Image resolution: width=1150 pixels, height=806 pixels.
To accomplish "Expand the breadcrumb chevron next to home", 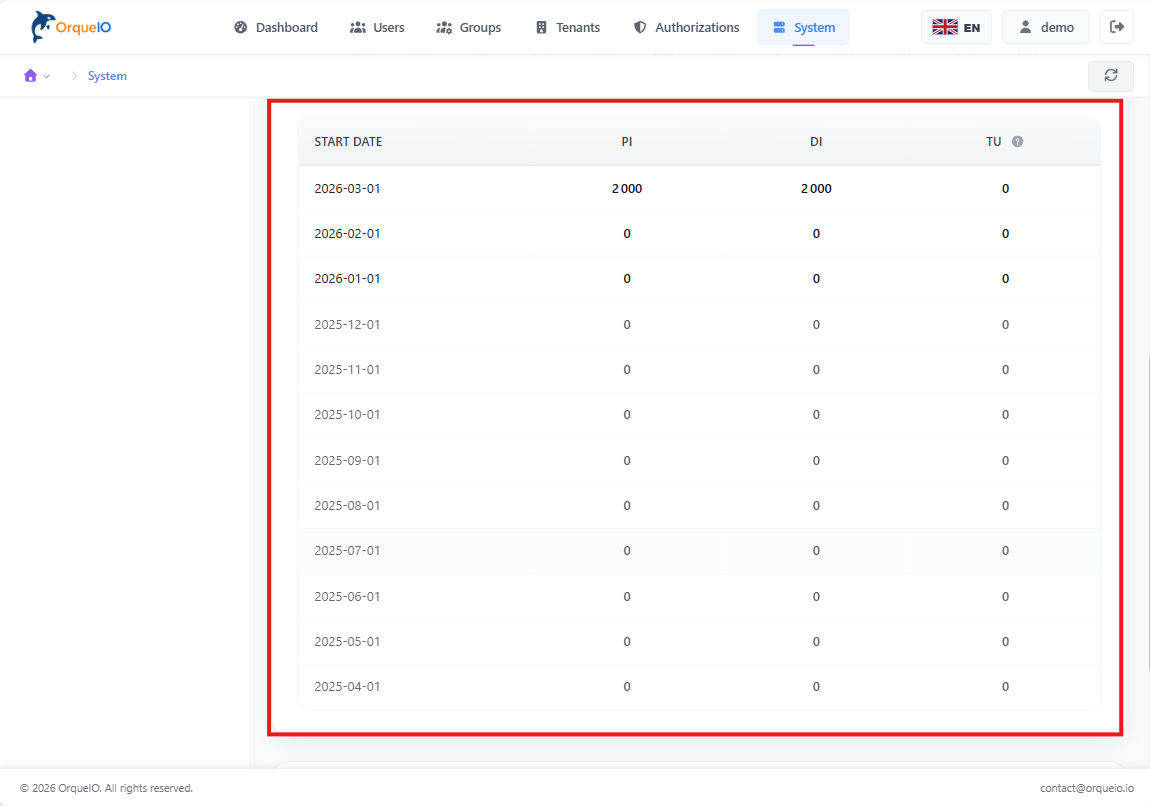I will (x=47, y=75).
